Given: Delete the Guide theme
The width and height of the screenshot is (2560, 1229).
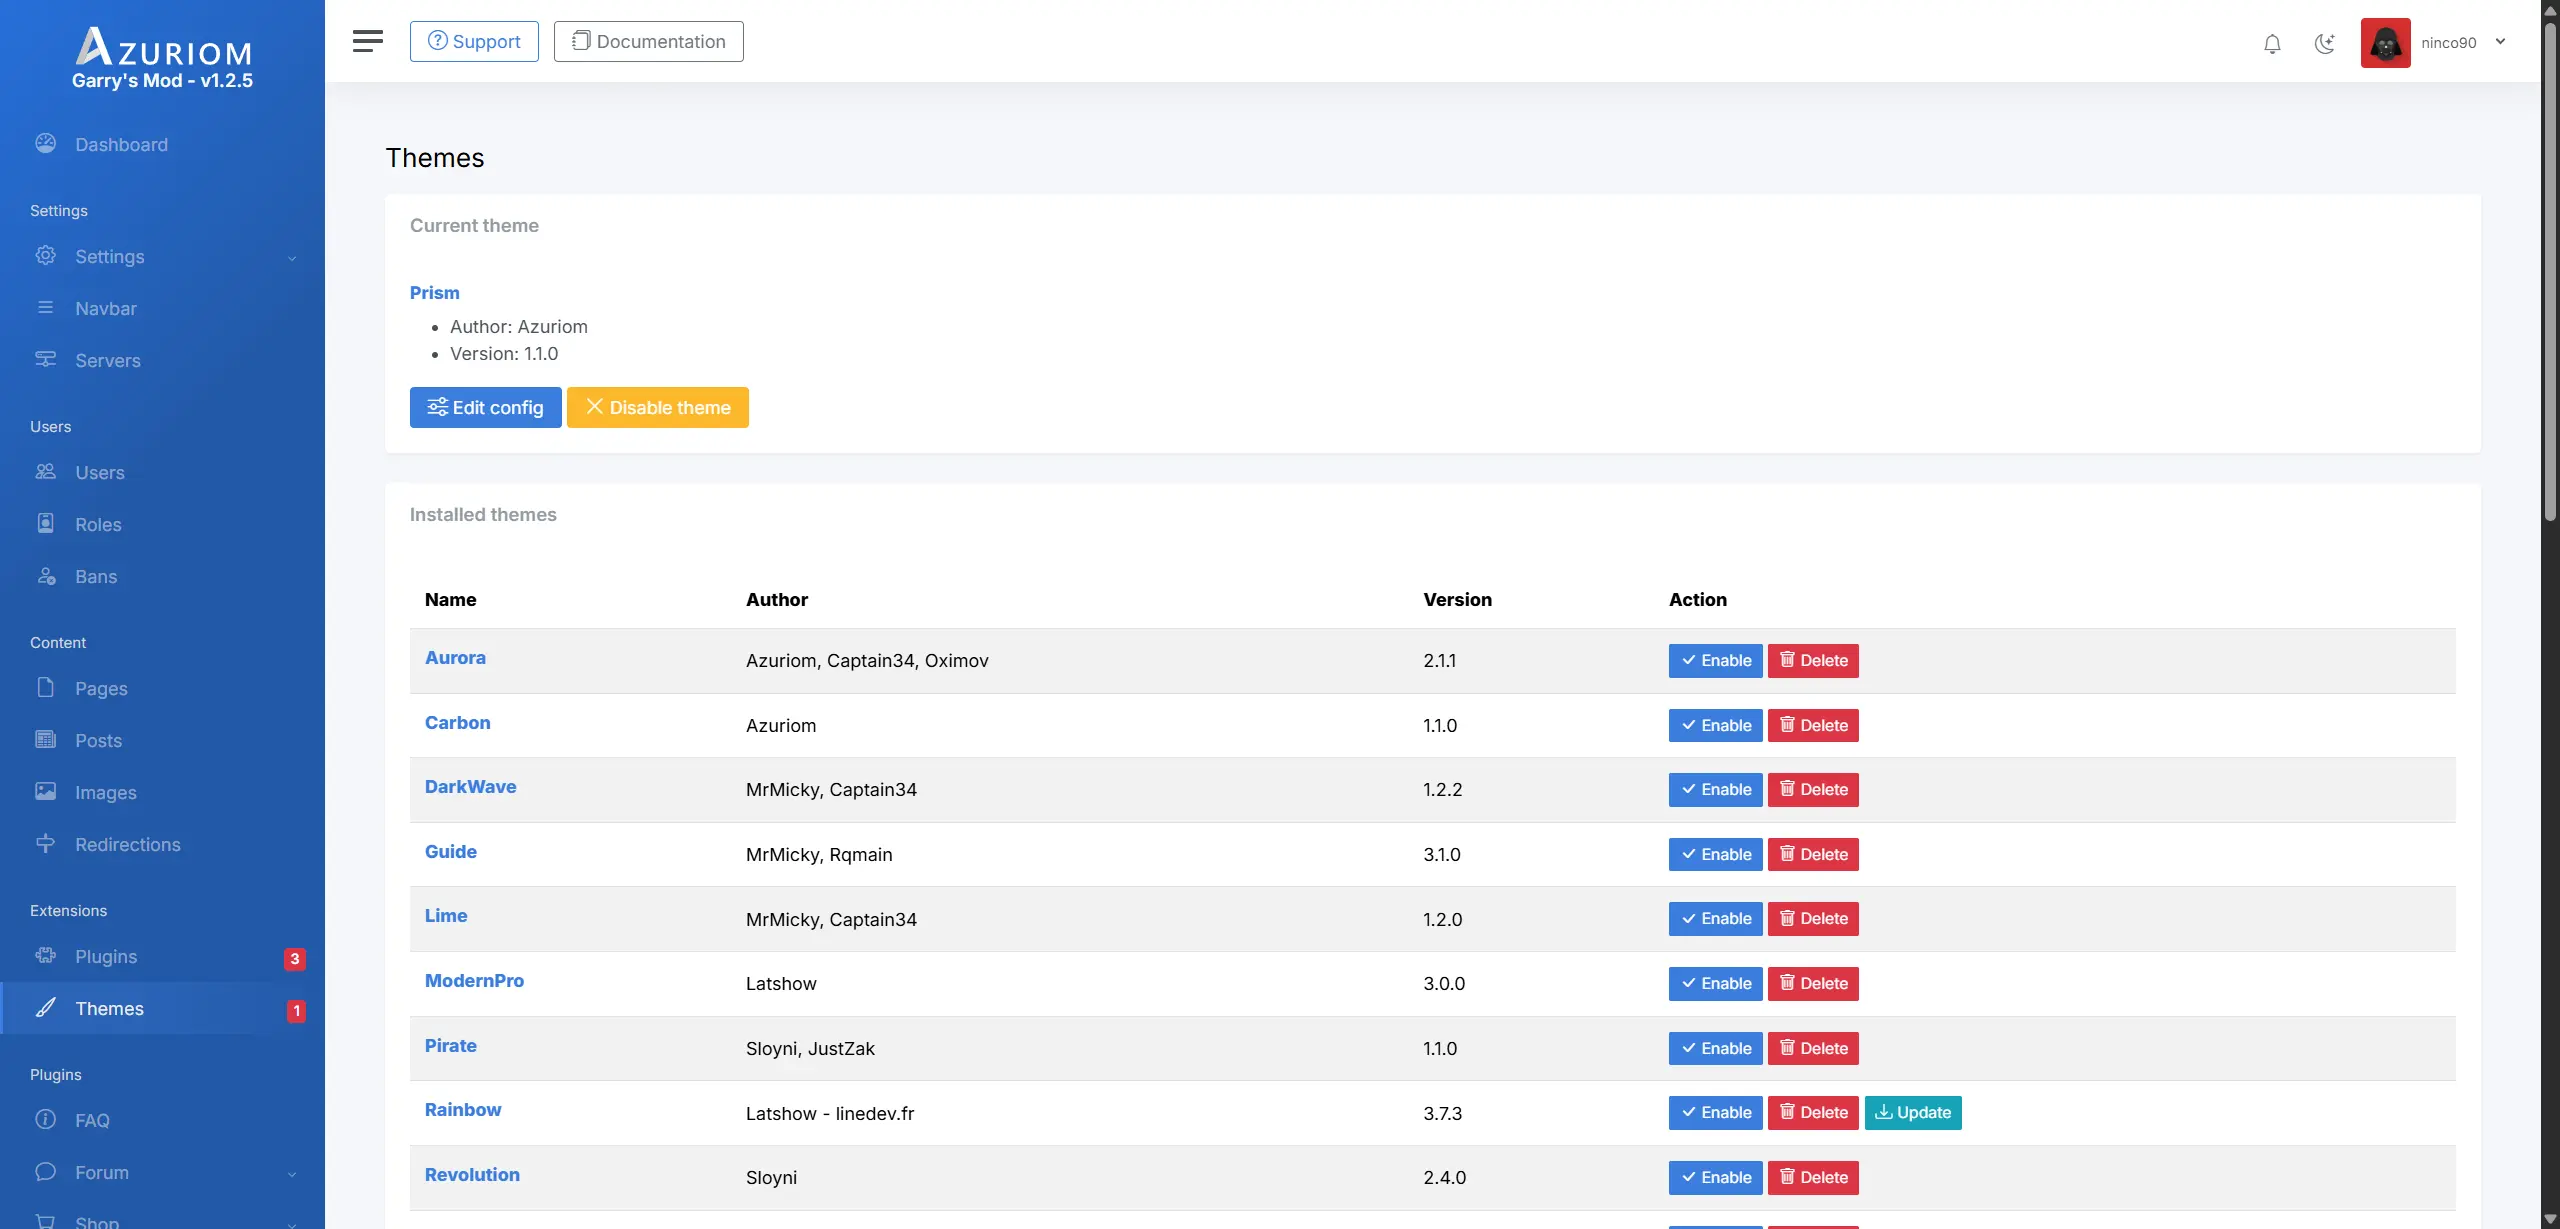Looking at the screenshot, I should coord(1813,854).
